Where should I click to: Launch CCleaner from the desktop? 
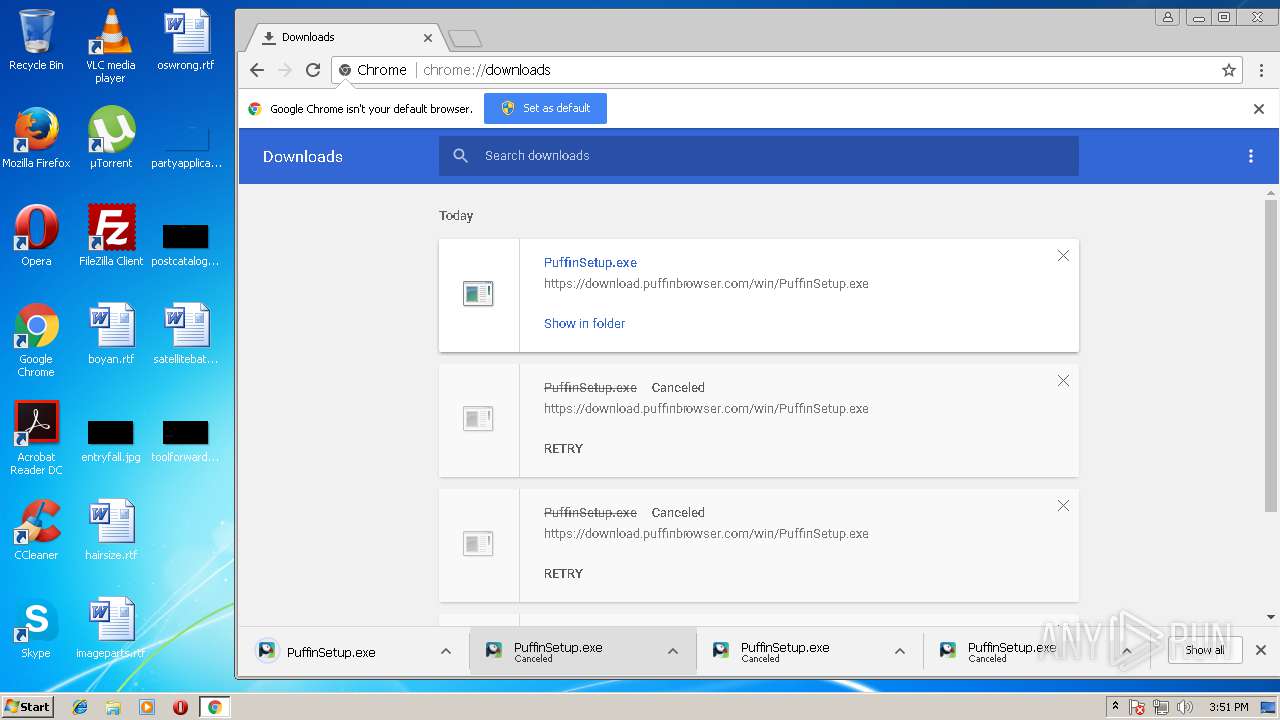coord(36,530)
